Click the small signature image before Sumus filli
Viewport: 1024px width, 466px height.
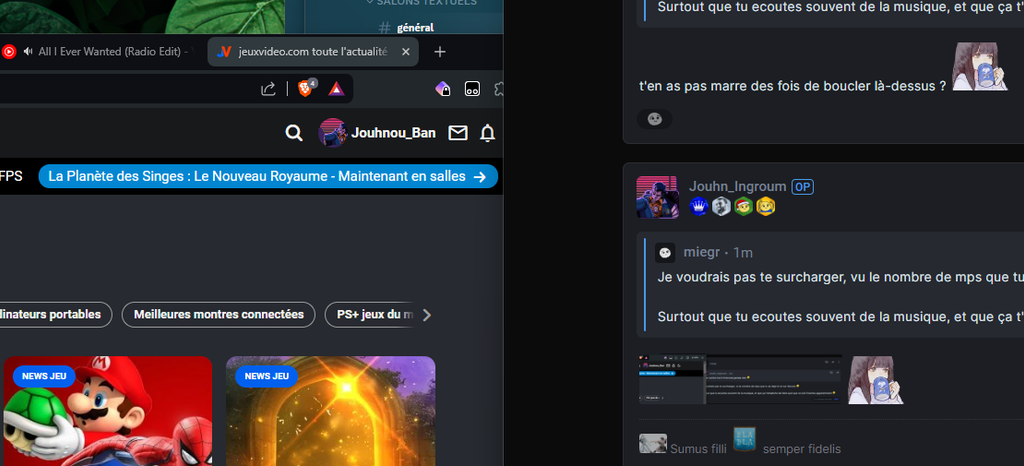(x=653, y=443)
